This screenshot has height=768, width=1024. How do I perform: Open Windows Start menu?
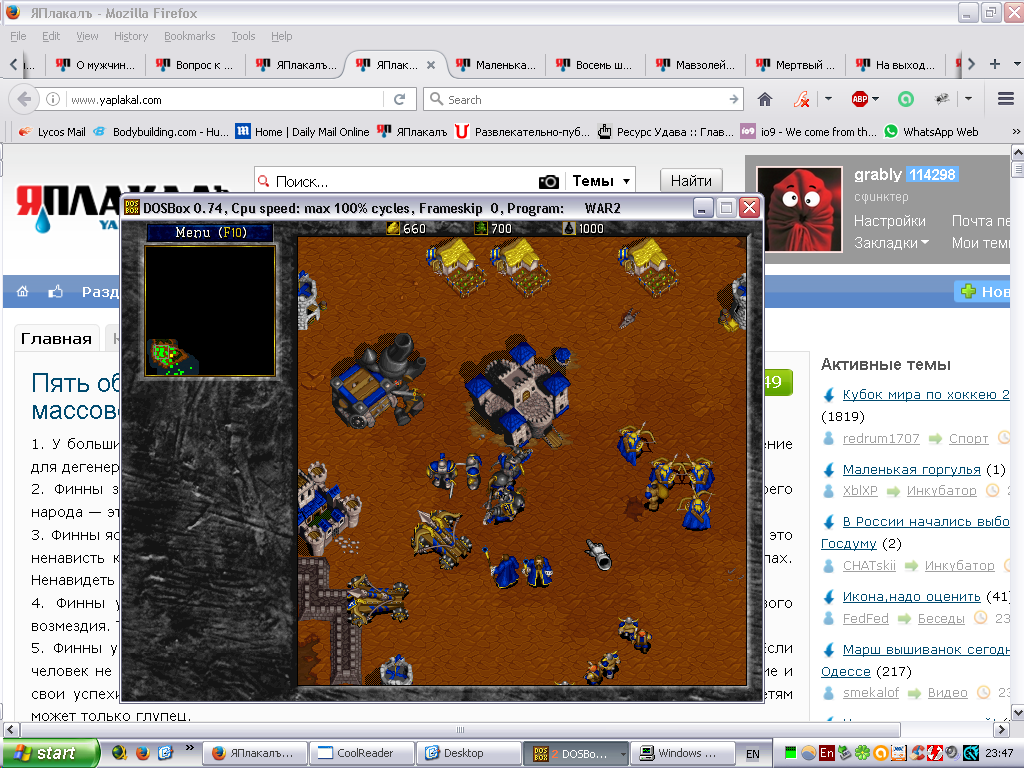point(50,753)
